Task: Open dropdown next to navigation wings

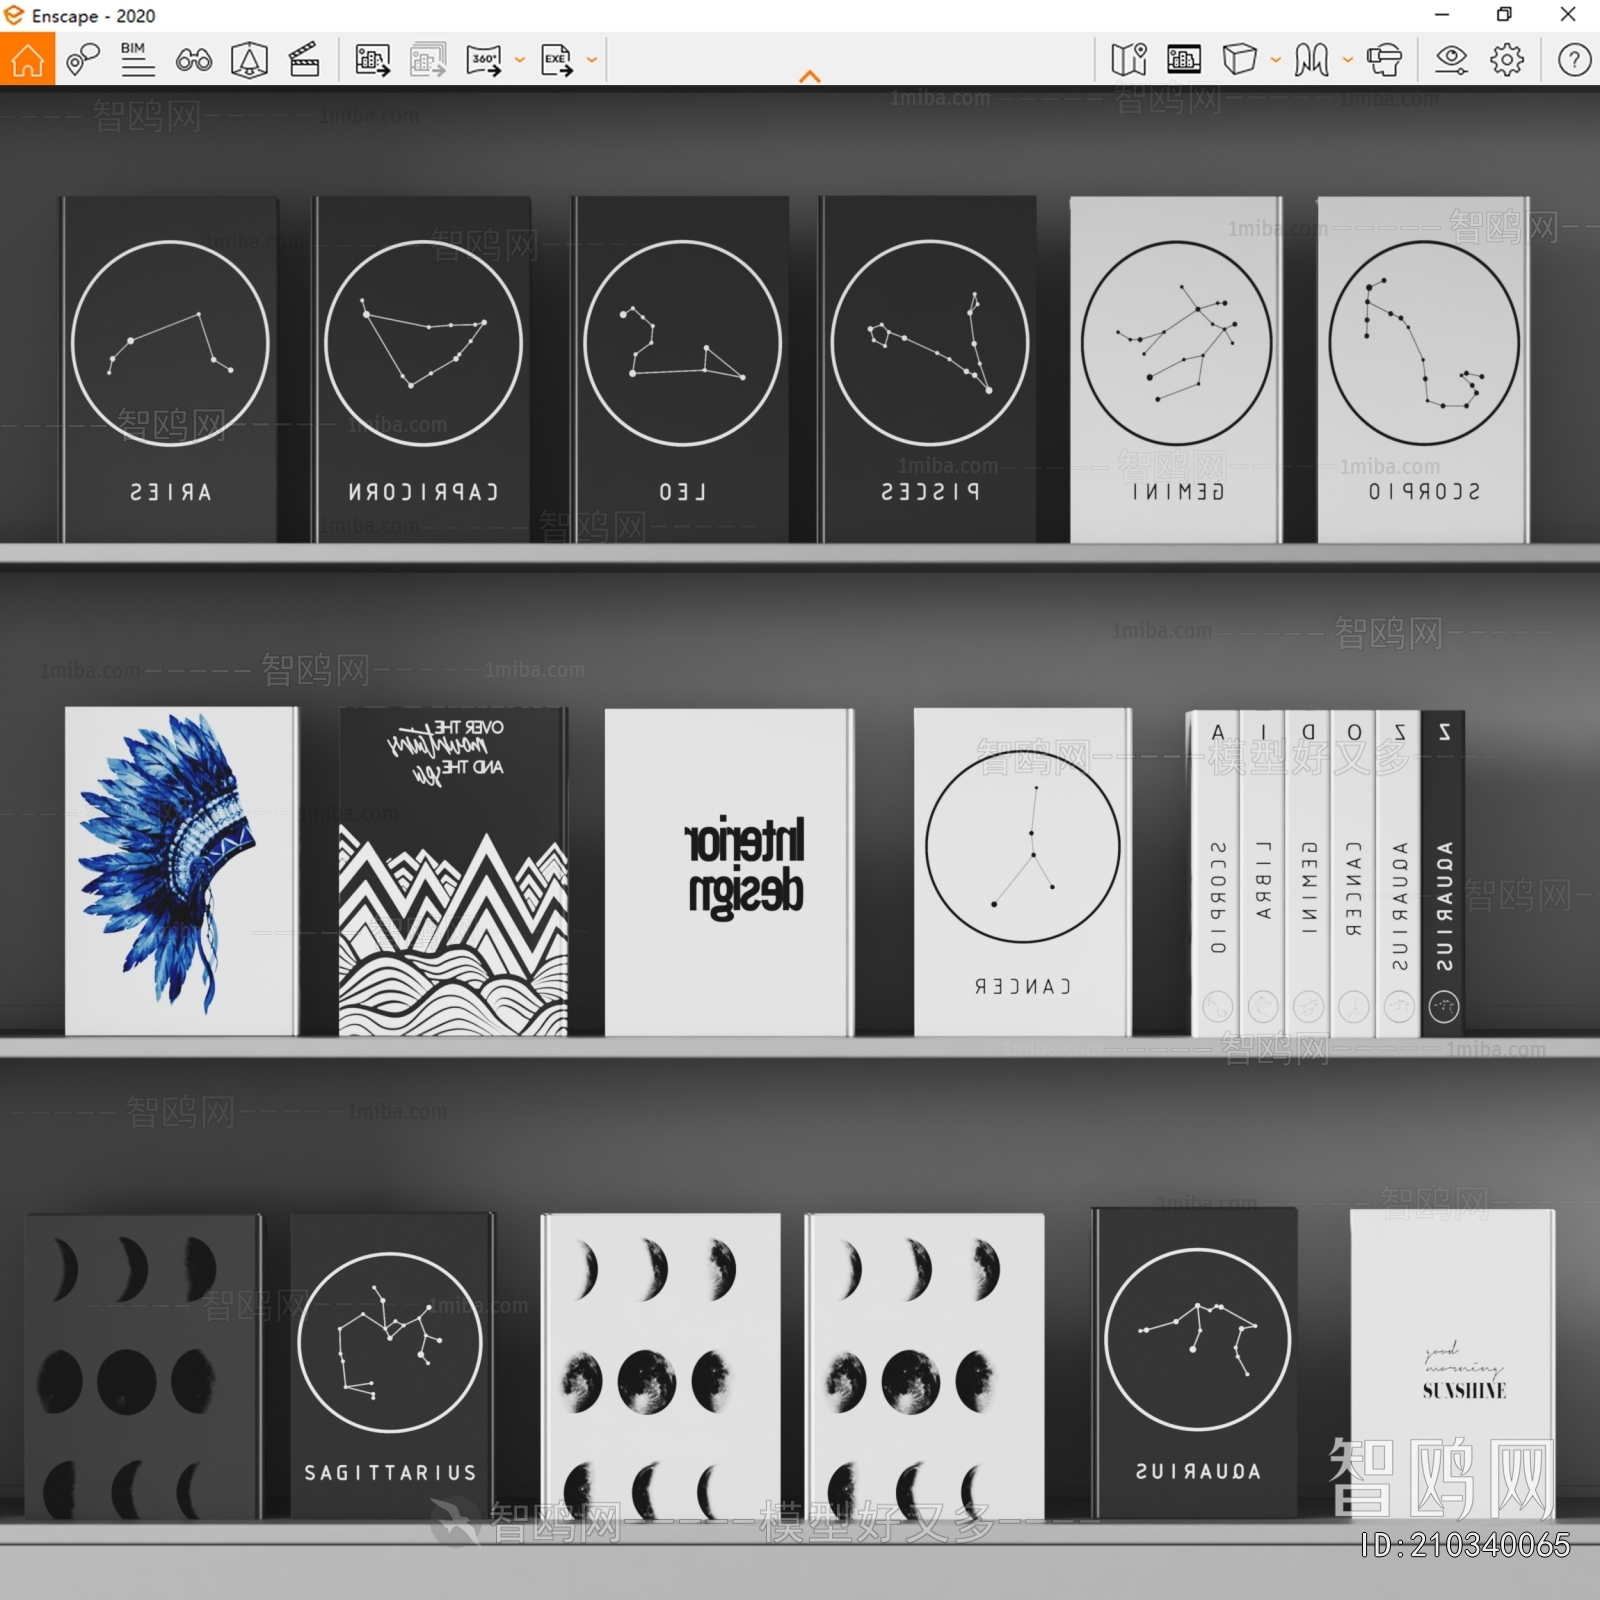Action: click(x=1348, y=60)
